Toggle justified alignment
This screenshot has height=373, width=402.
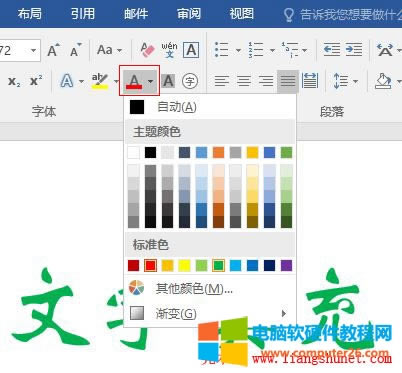coord(288,81)
